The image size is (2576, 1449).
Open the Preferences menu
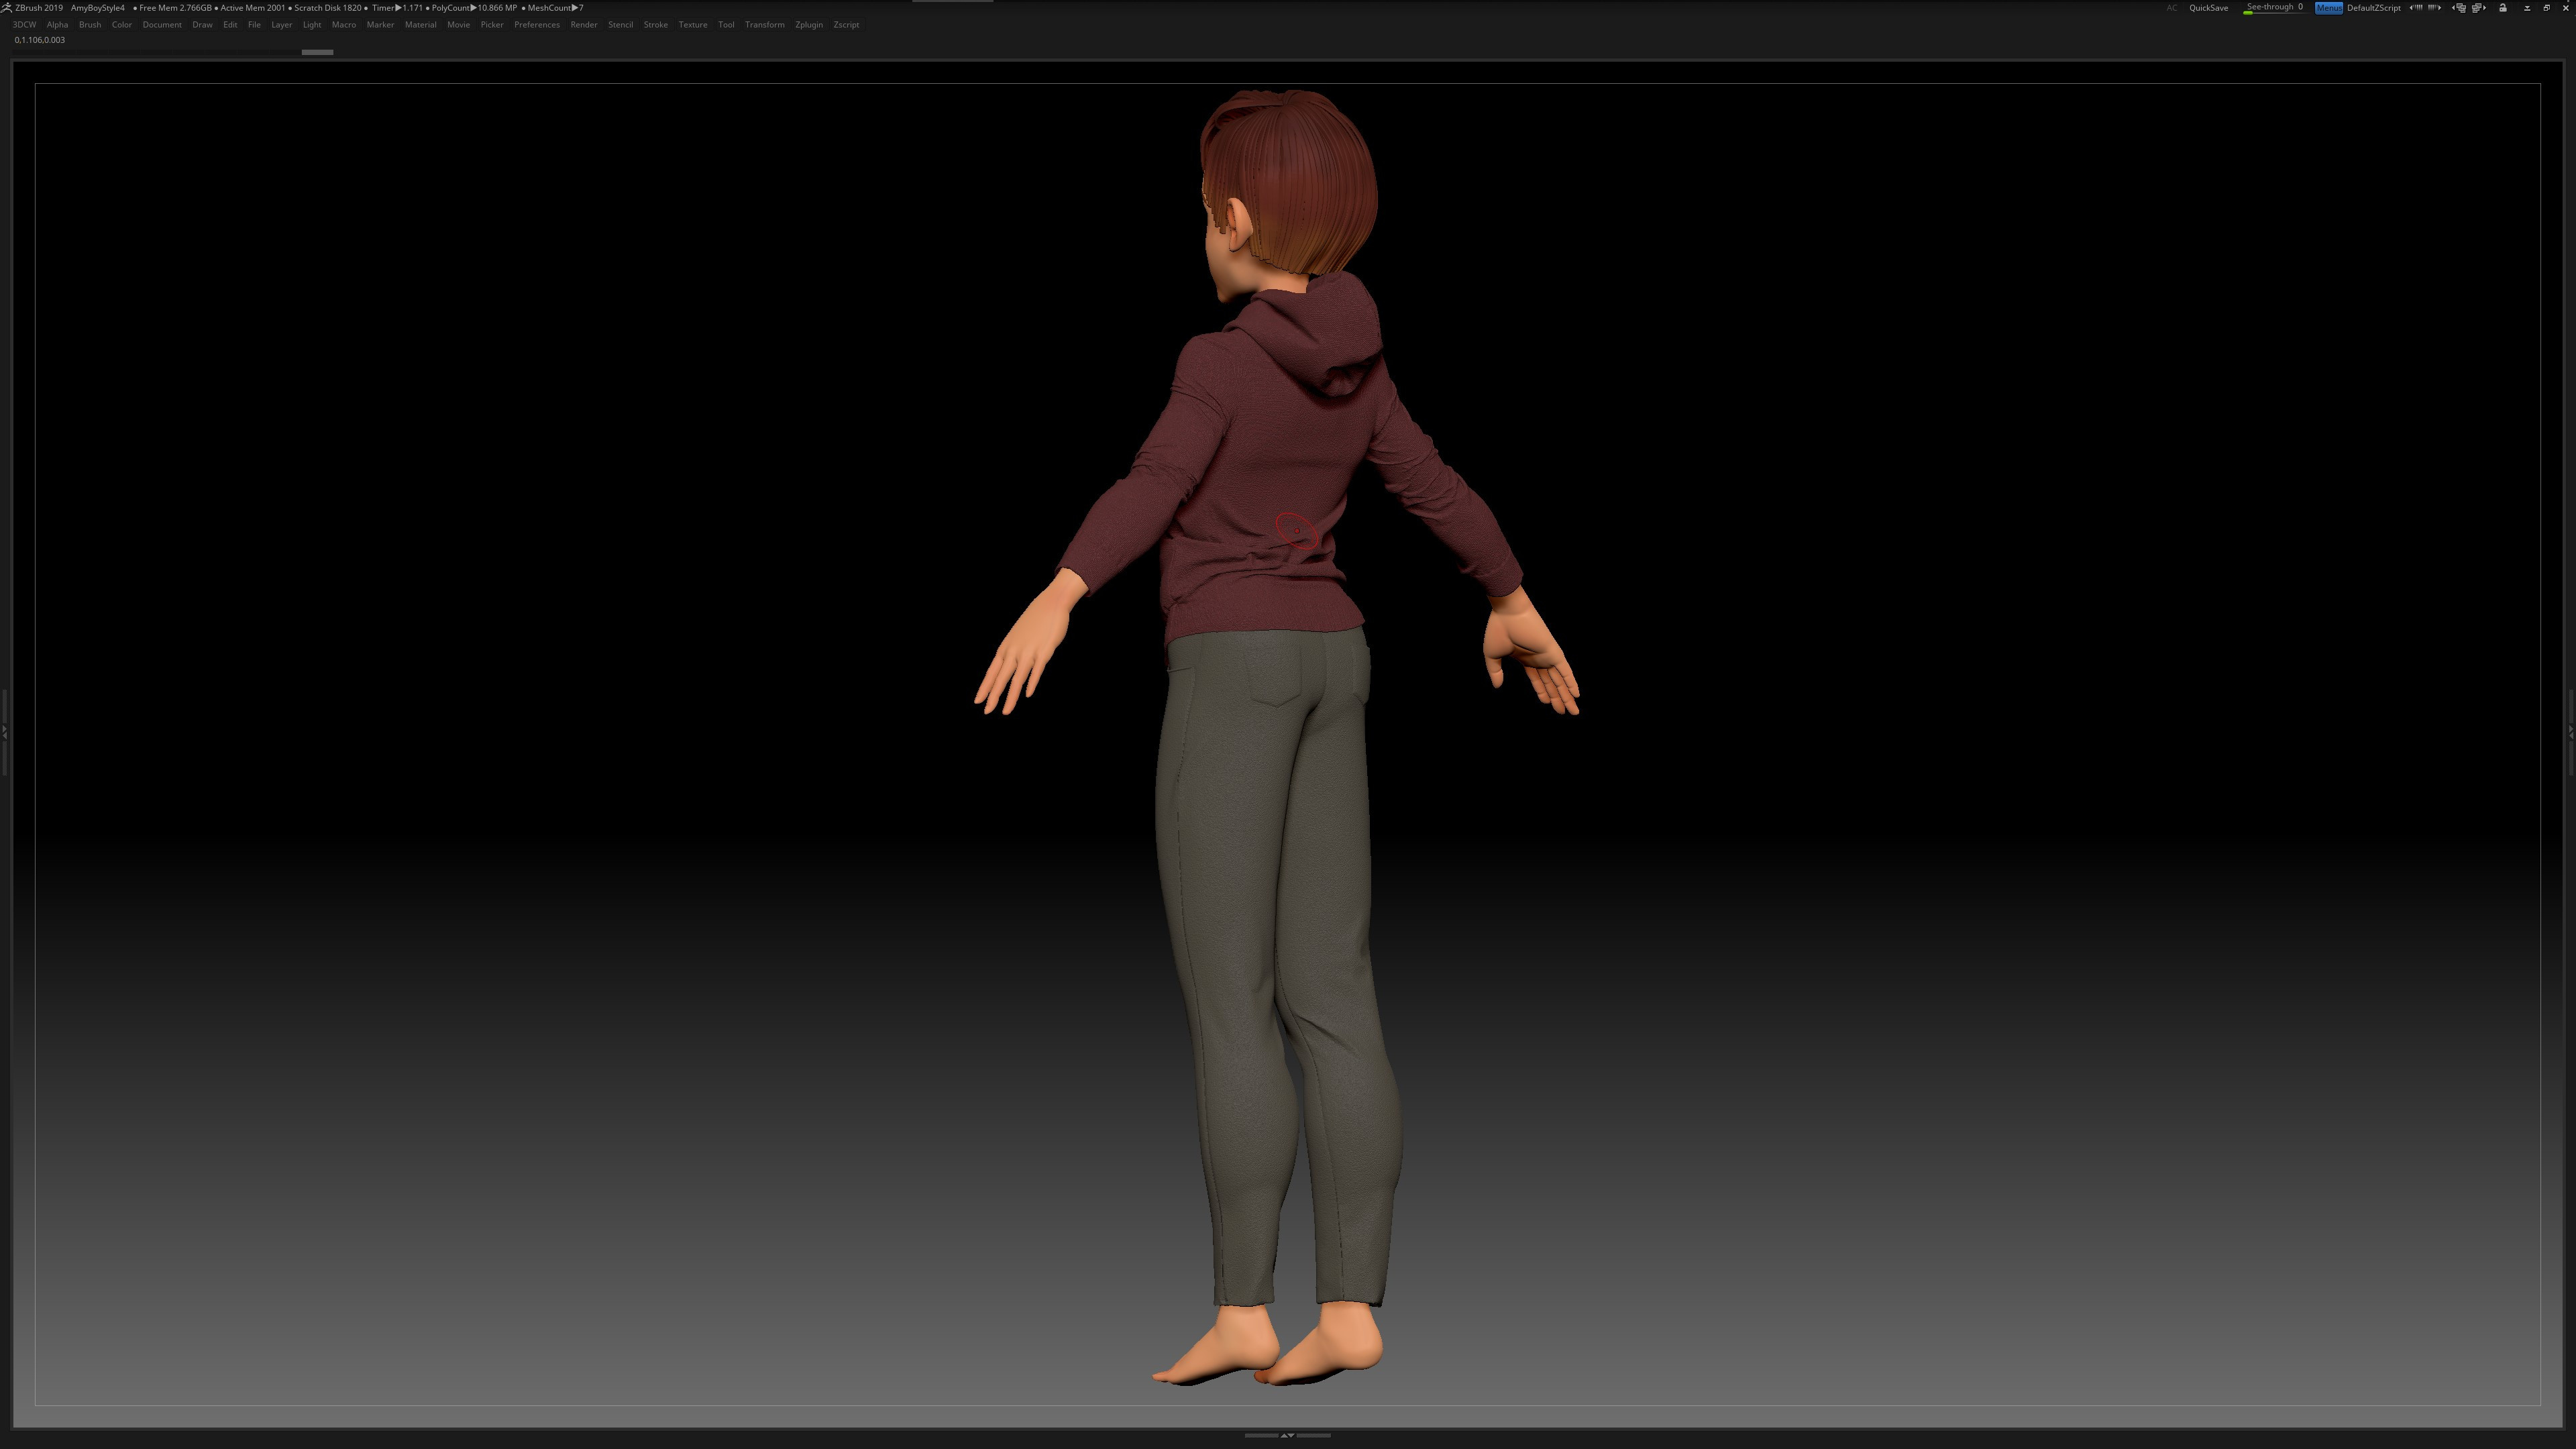point(537,25)
